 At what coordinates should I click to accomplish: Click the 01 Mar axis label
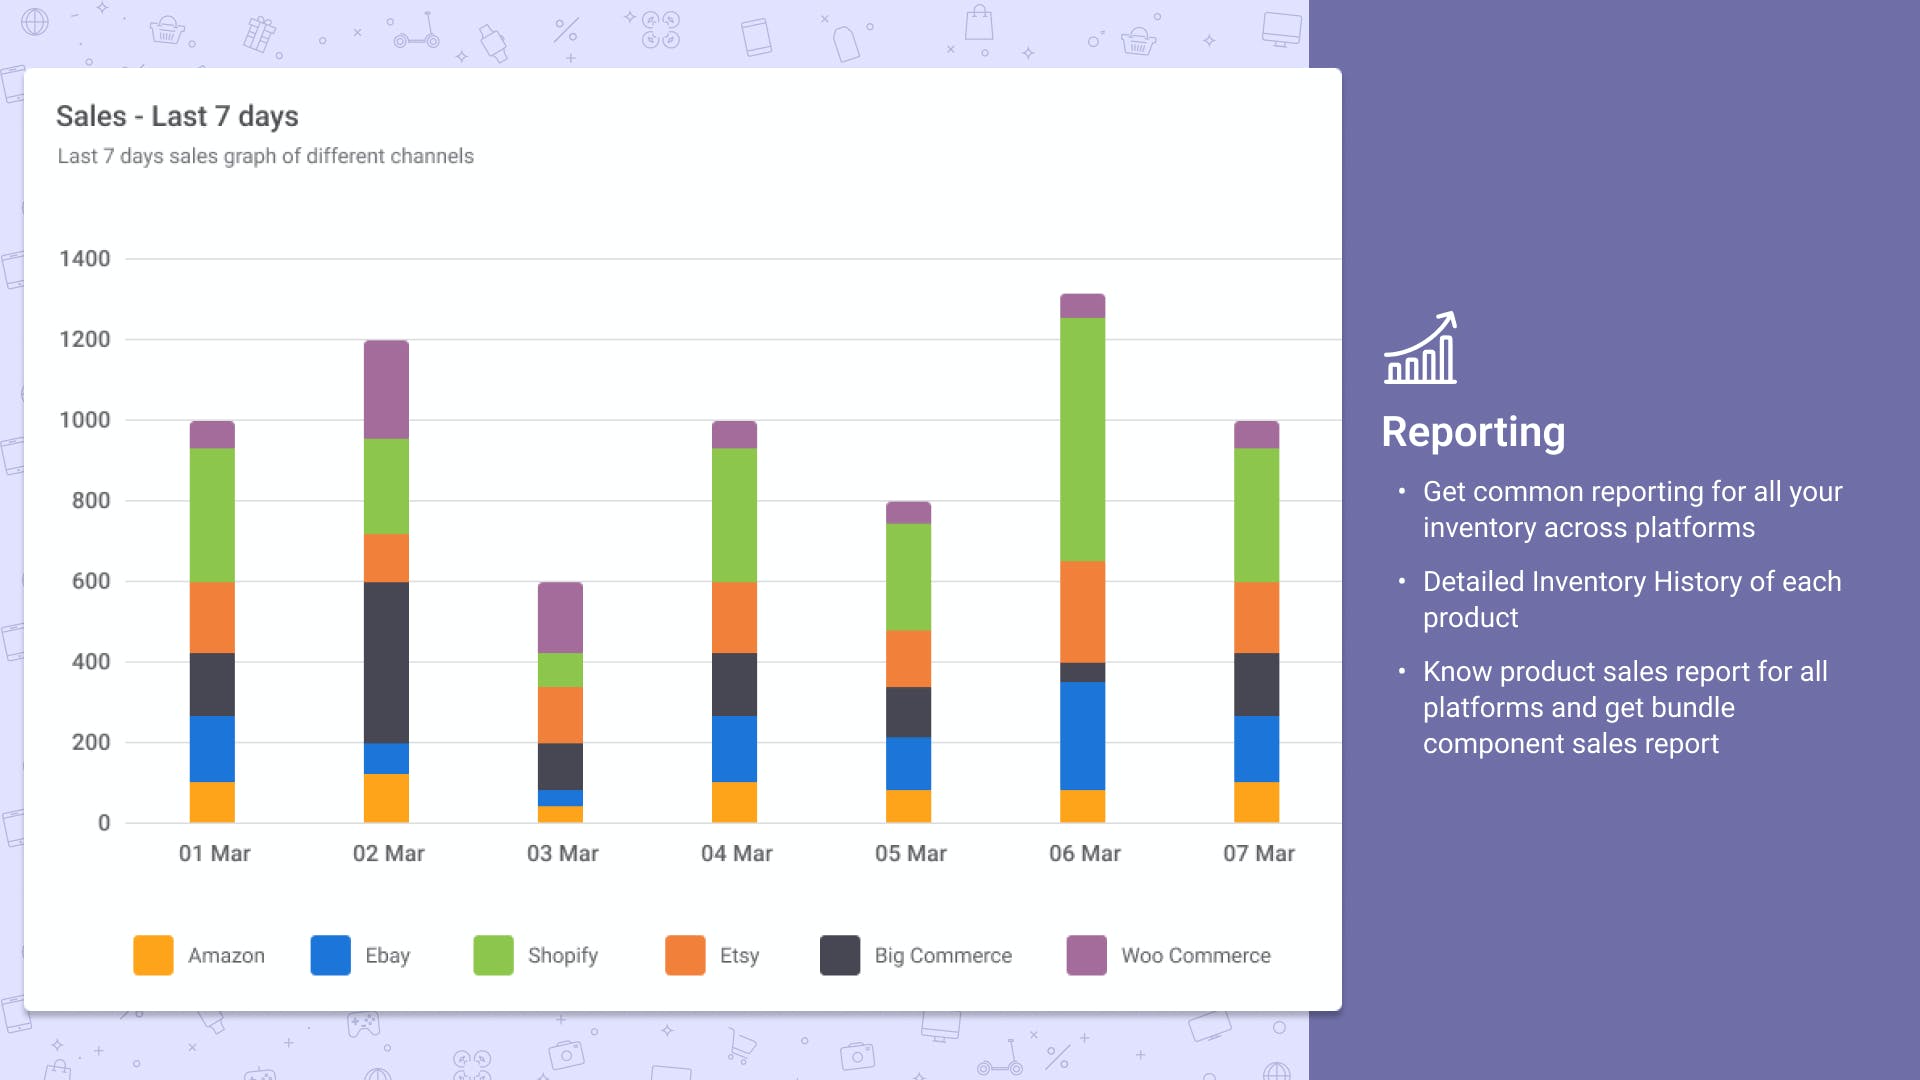(x=214, y=853)
